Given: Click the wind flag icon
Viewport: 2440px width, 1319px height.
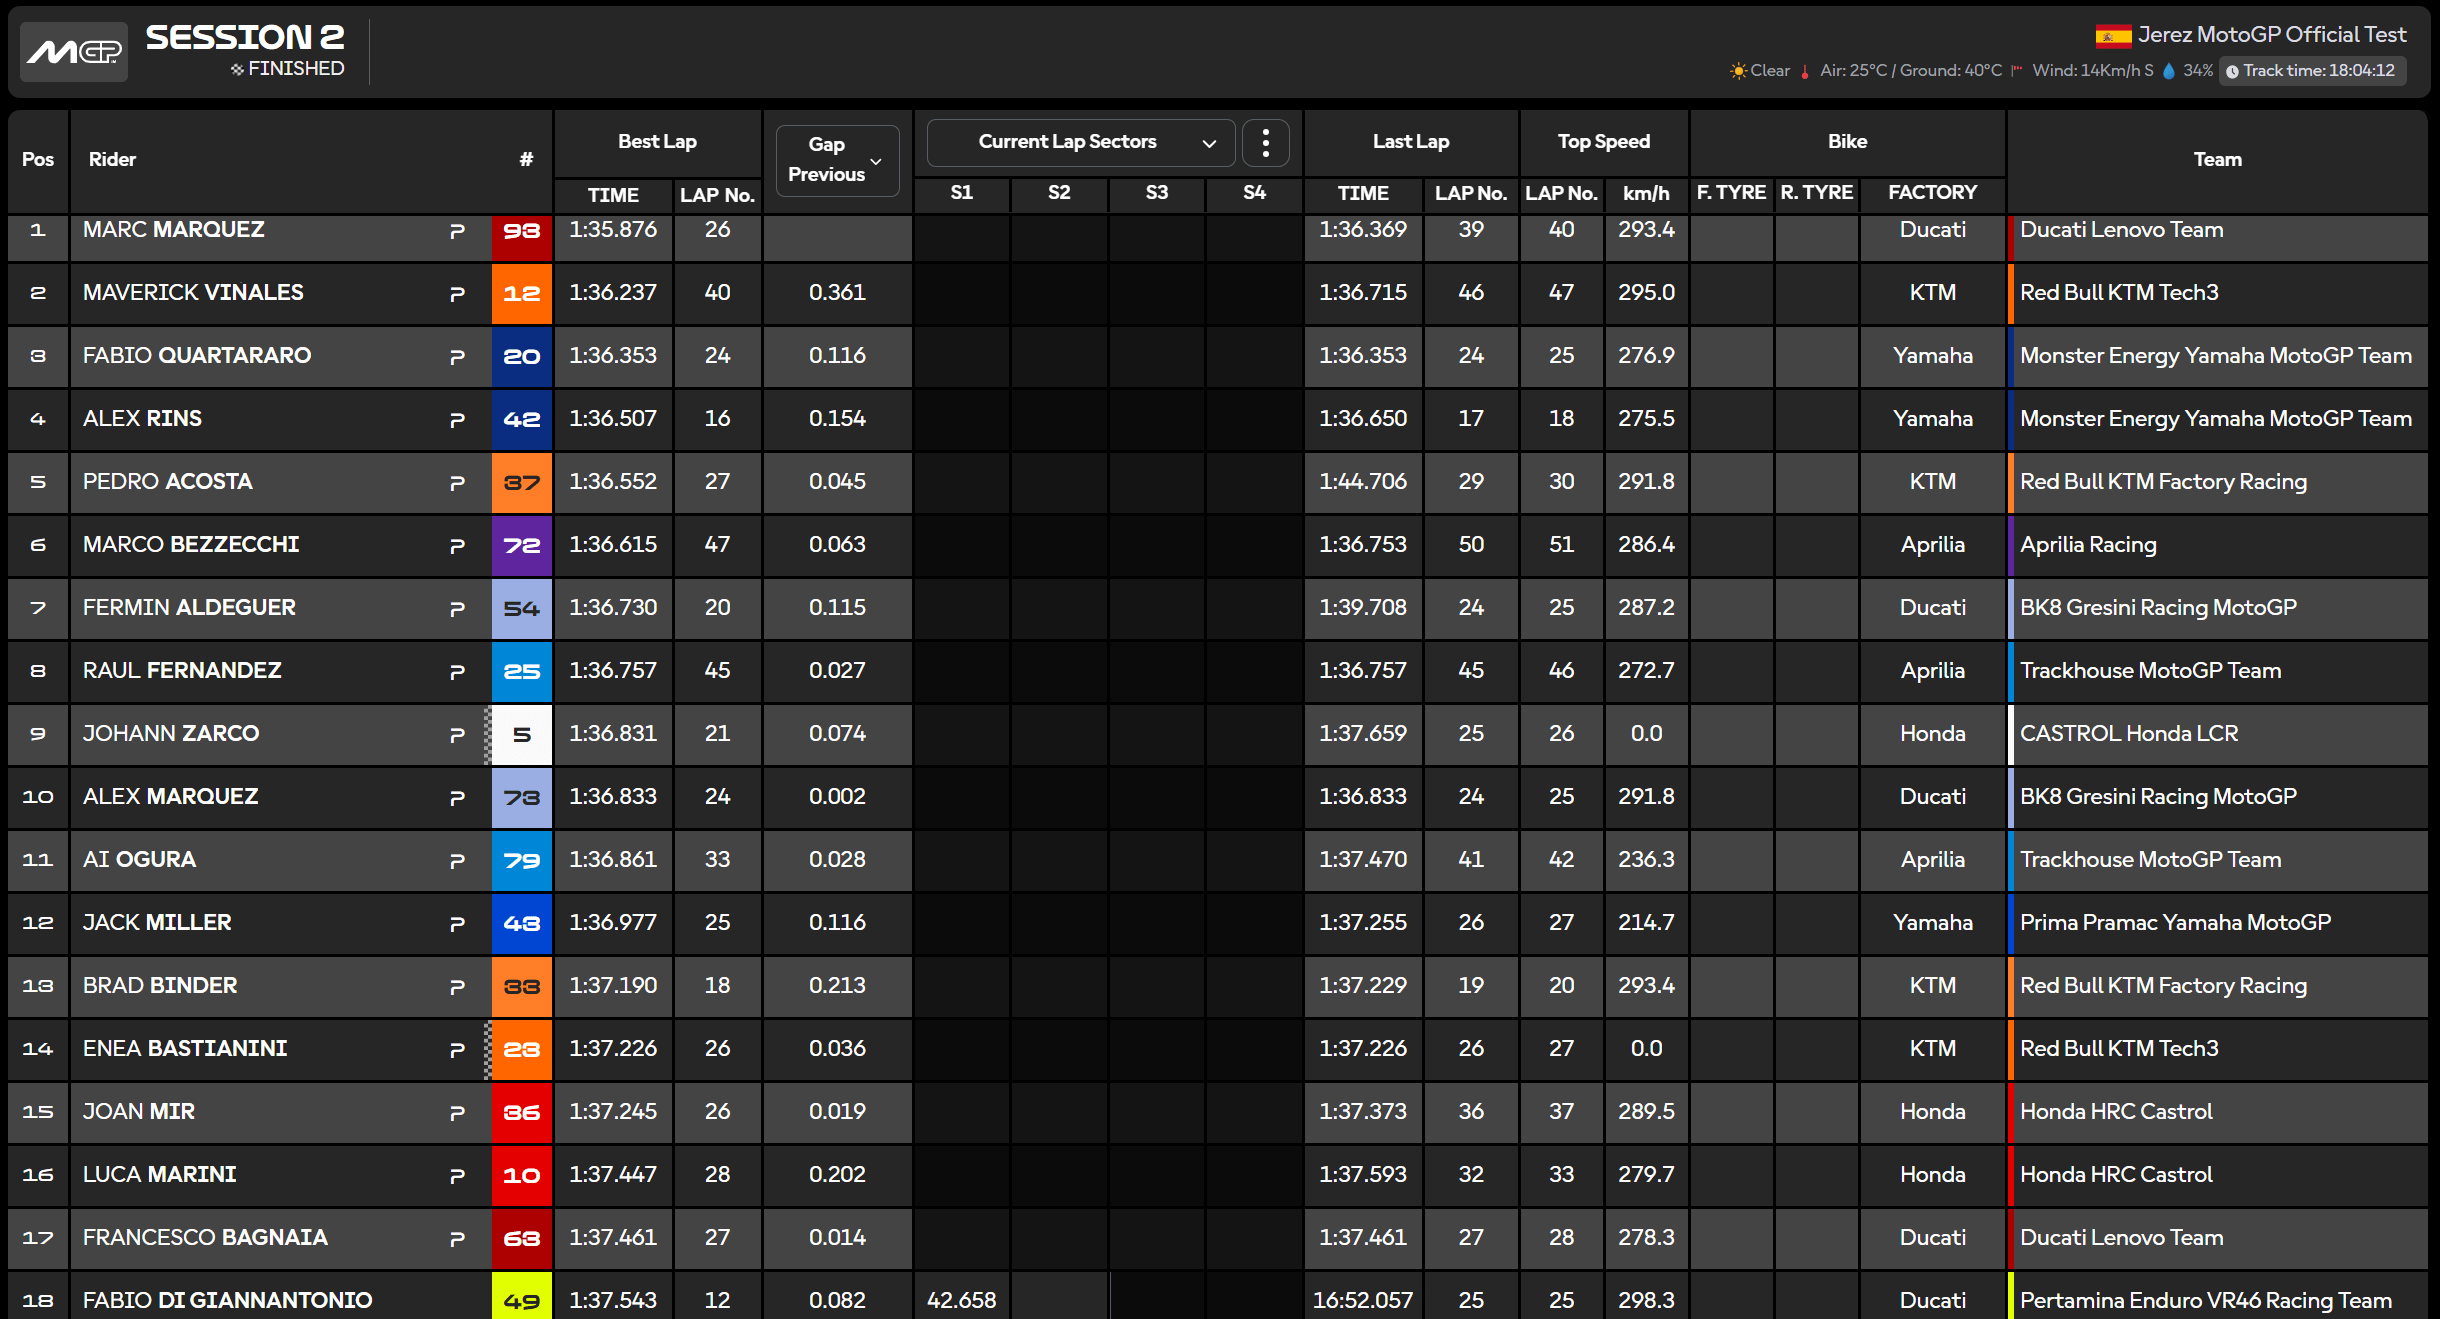Looking at the screenshot, I should [2017, 71].
